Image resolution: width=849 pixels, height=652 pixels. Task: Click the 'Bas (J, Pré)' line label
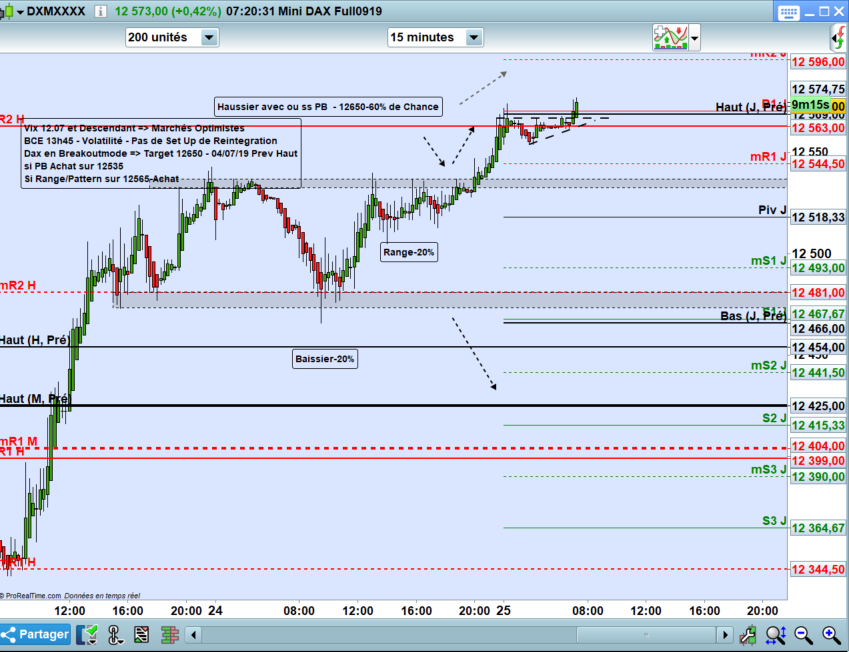coord(753,316)
